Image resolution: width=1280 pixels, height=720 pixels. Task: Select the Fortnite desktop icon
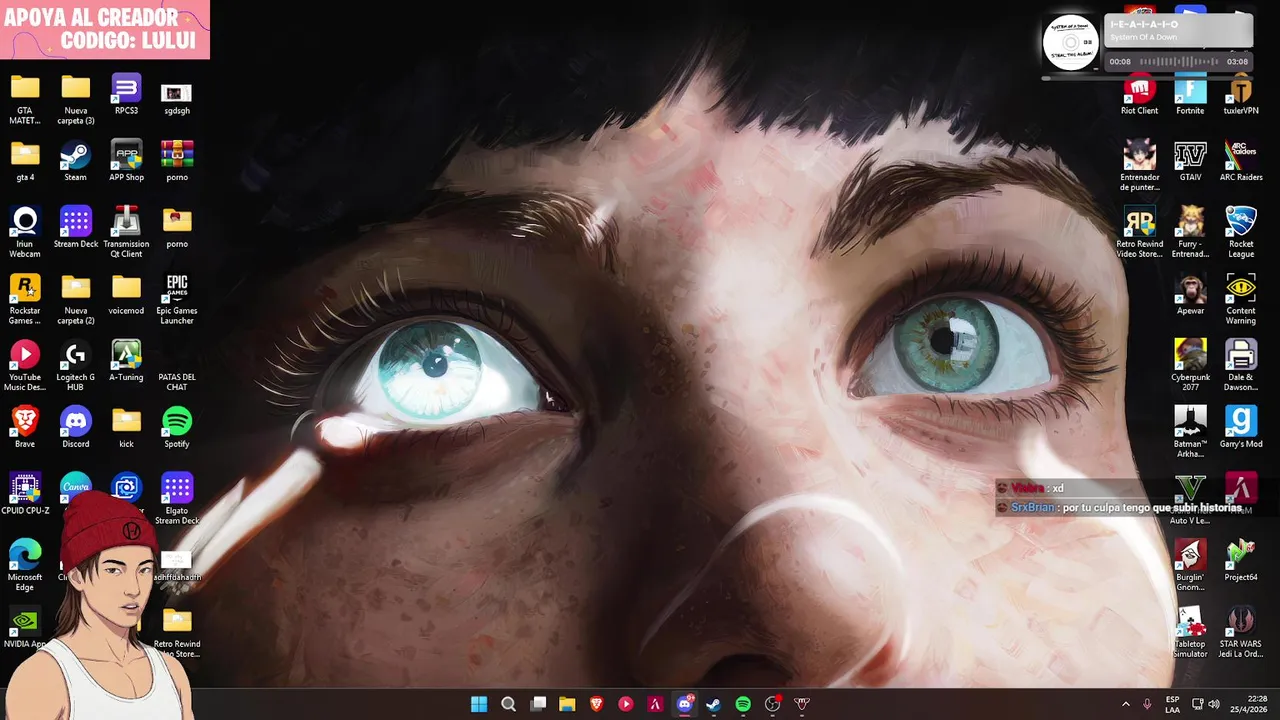tap(1190, 96)
